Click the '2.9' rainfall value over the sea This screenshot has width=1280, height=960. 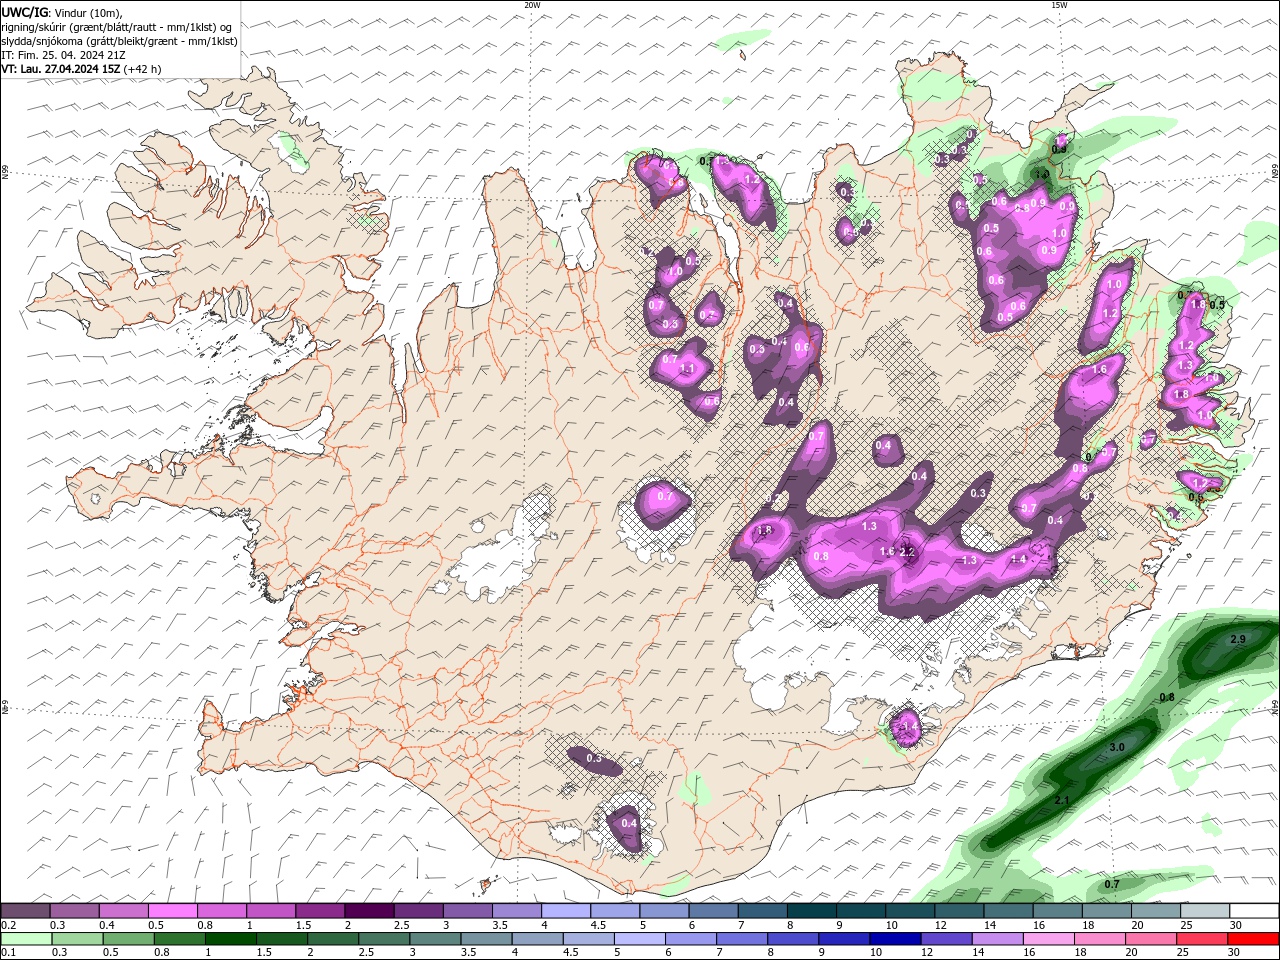point(1237,639)
